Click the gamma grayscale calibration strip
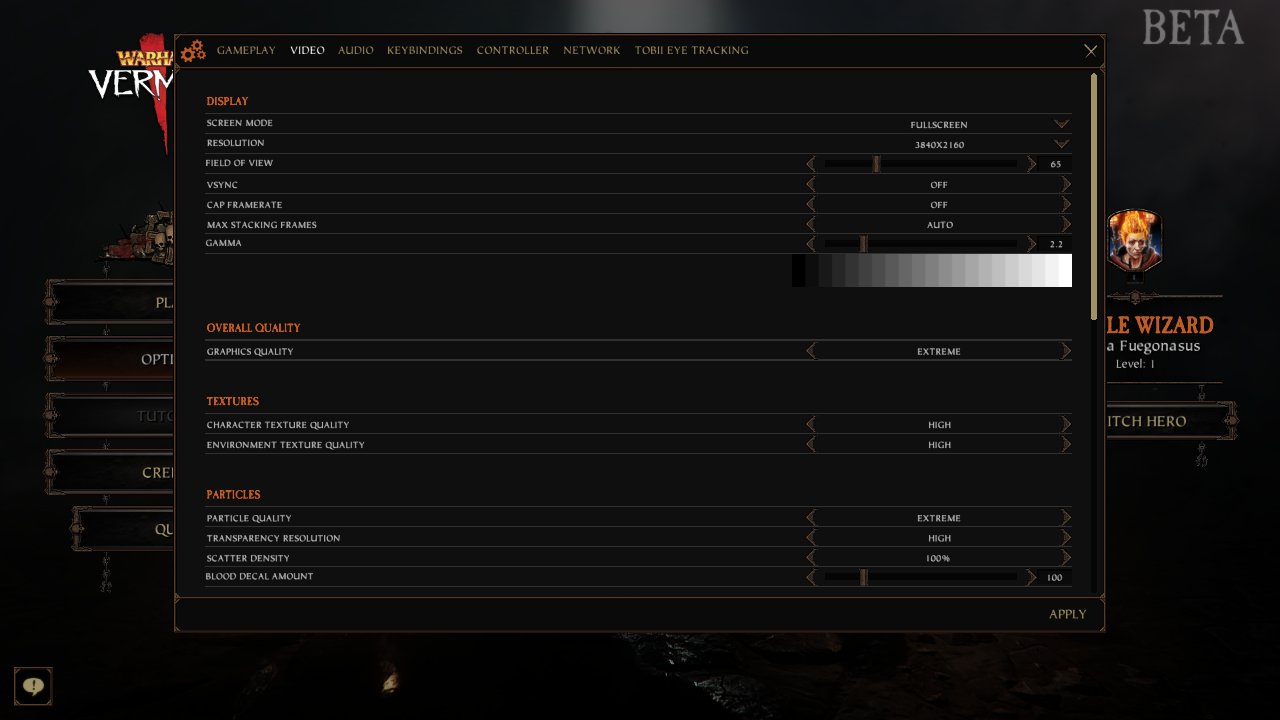The height and width of the screenshot is (720, 1280). (932, 271)
